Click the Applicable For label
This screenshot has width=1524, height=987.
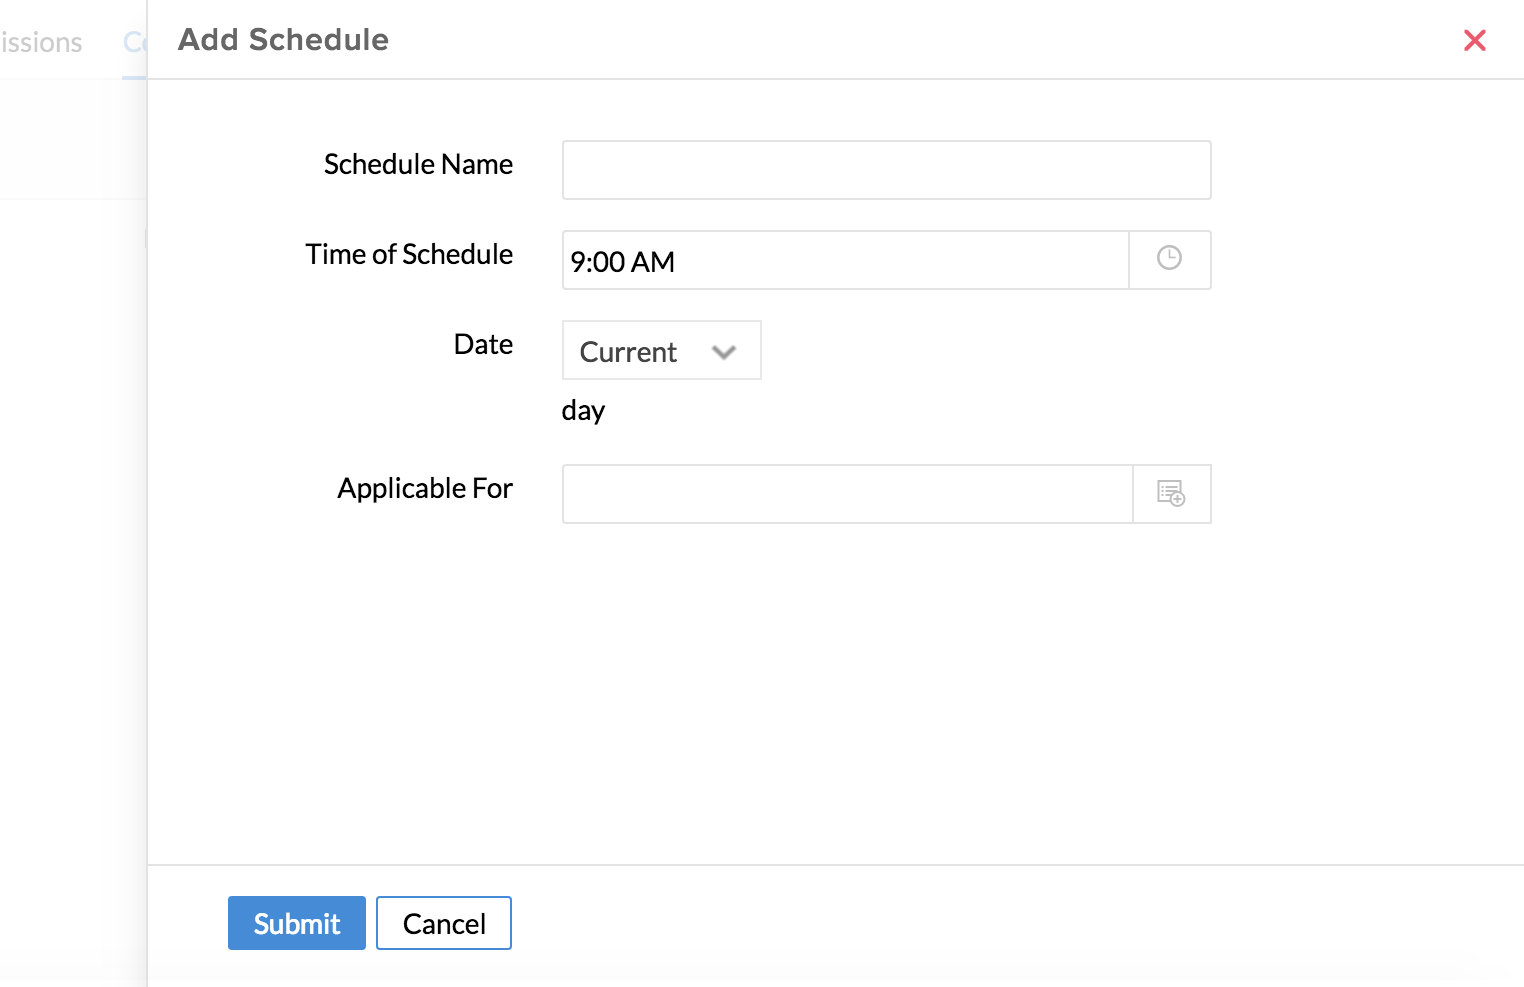click(x=425, y=488)
